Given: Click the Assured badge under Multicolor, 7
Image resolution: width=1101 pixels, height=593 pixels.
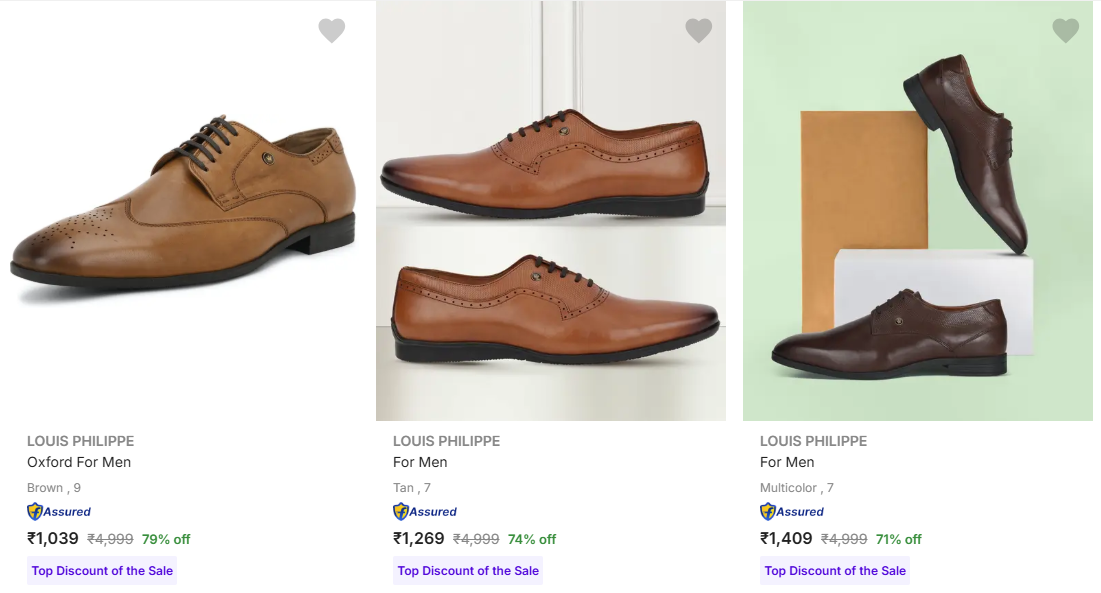Looking at the screenshot, I should 792,512.
